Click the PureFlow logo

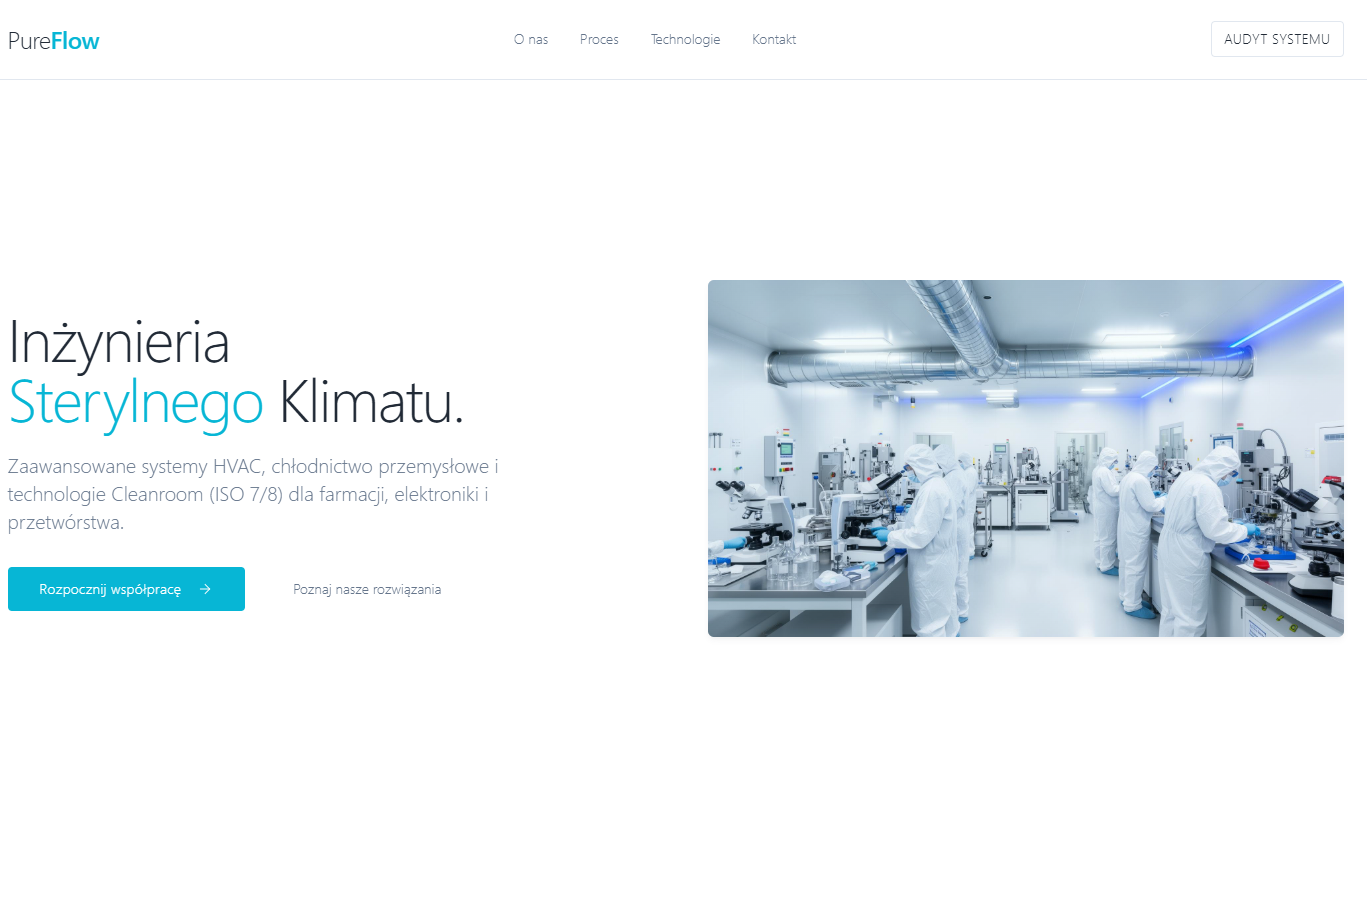pos(54,41)
